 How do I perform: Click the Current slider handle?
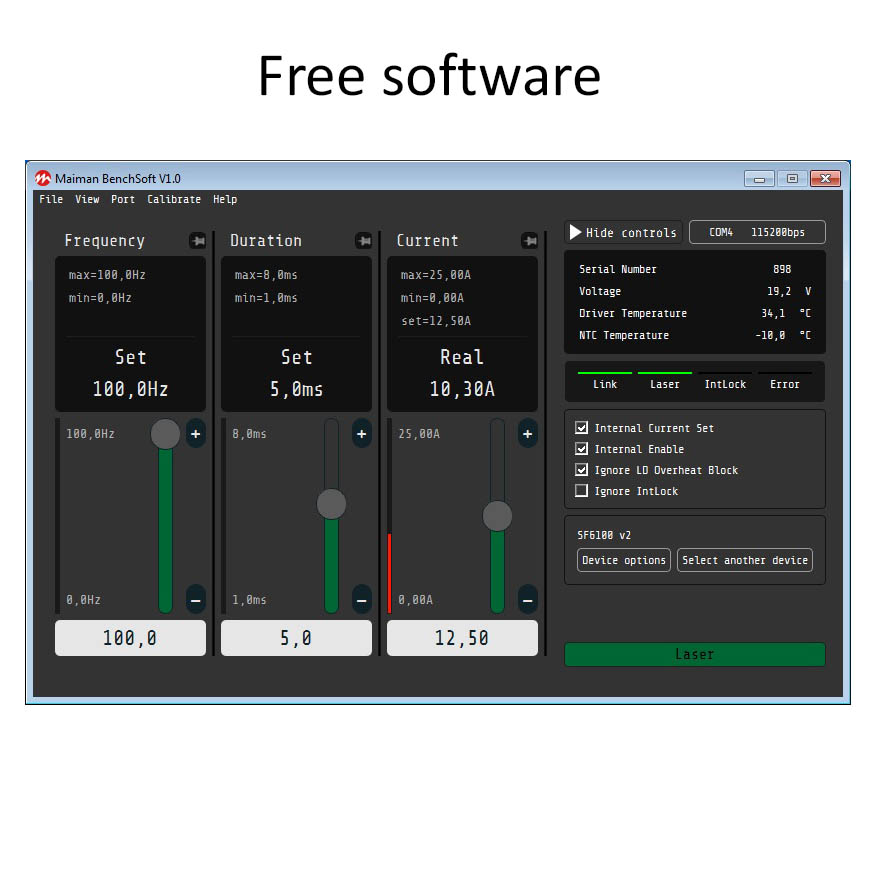click(497, 516)
